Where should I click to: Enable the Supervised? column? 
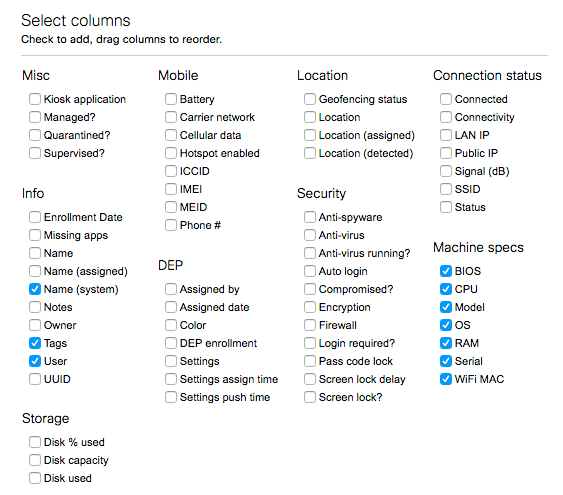click(x=35, y=153)
